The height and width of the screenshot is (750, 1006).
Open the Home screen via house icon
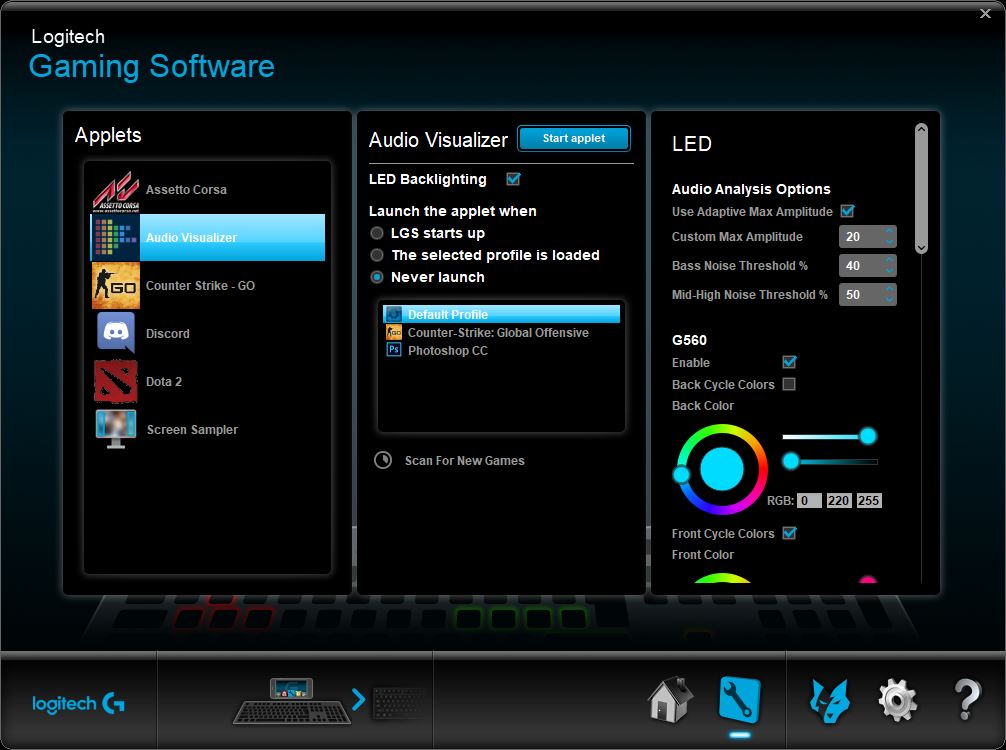pos(670,699)
